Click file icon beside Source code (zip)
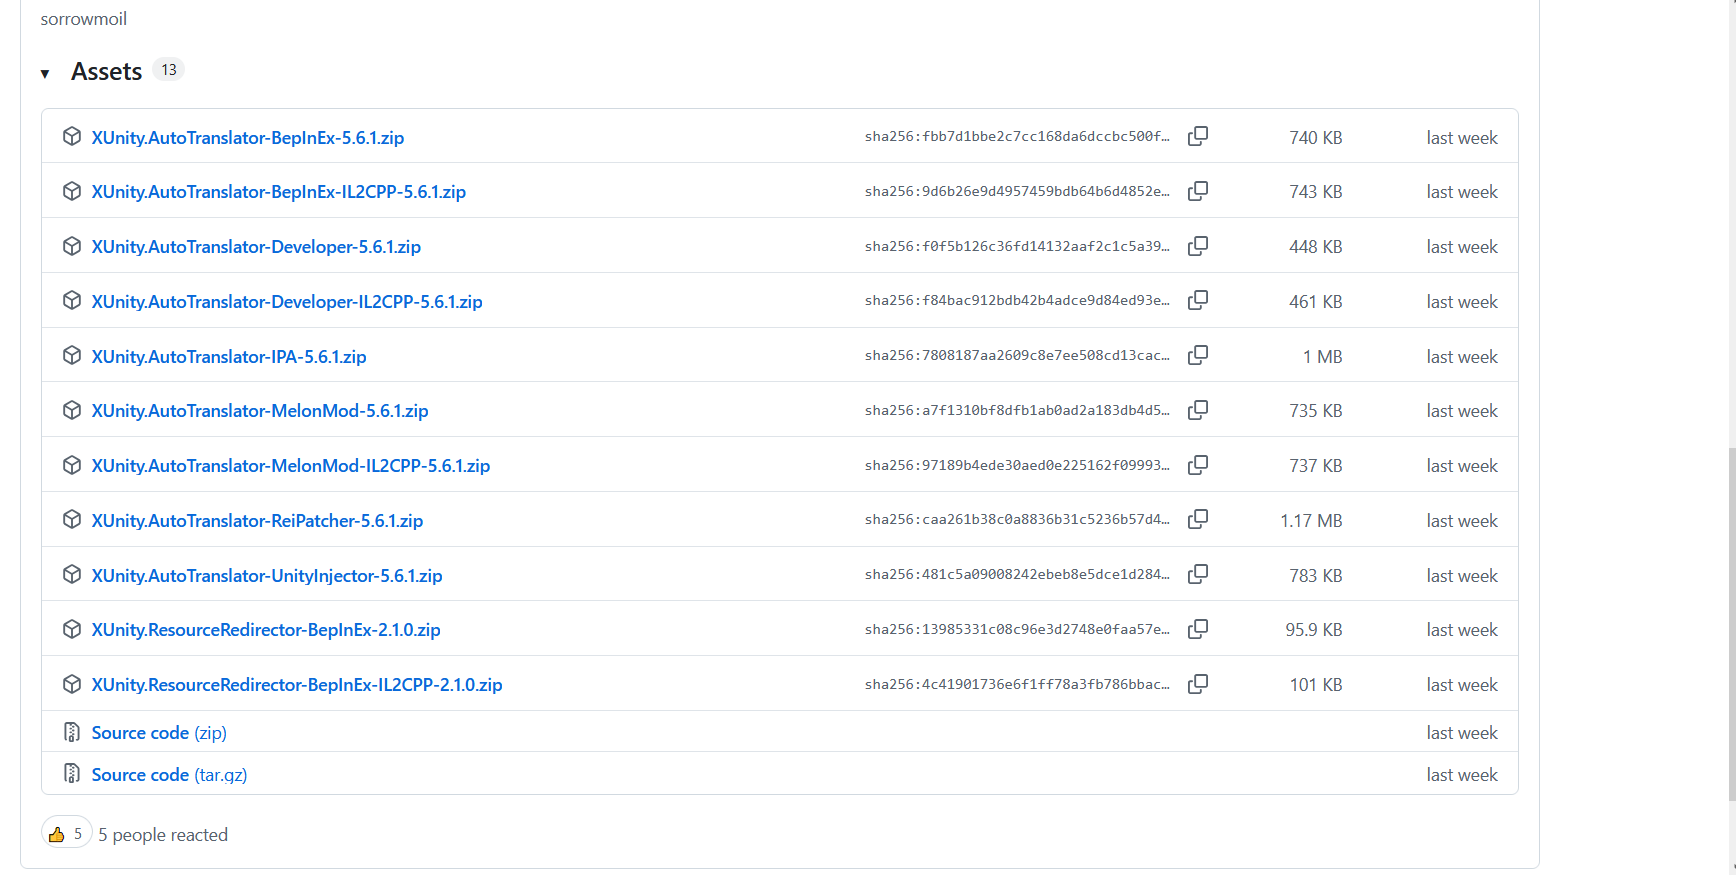The image size is (1736, 875). 72,732
